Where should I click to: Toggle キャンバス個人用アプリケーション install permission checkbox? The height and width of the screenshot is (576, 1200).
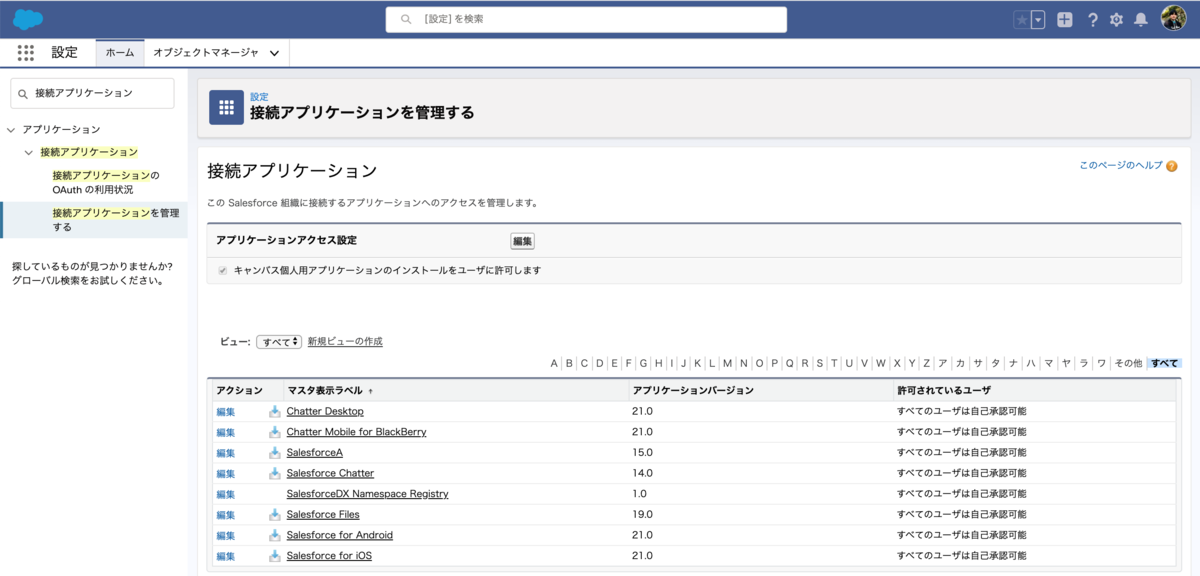pyautogui.click(x=223, y=270)
